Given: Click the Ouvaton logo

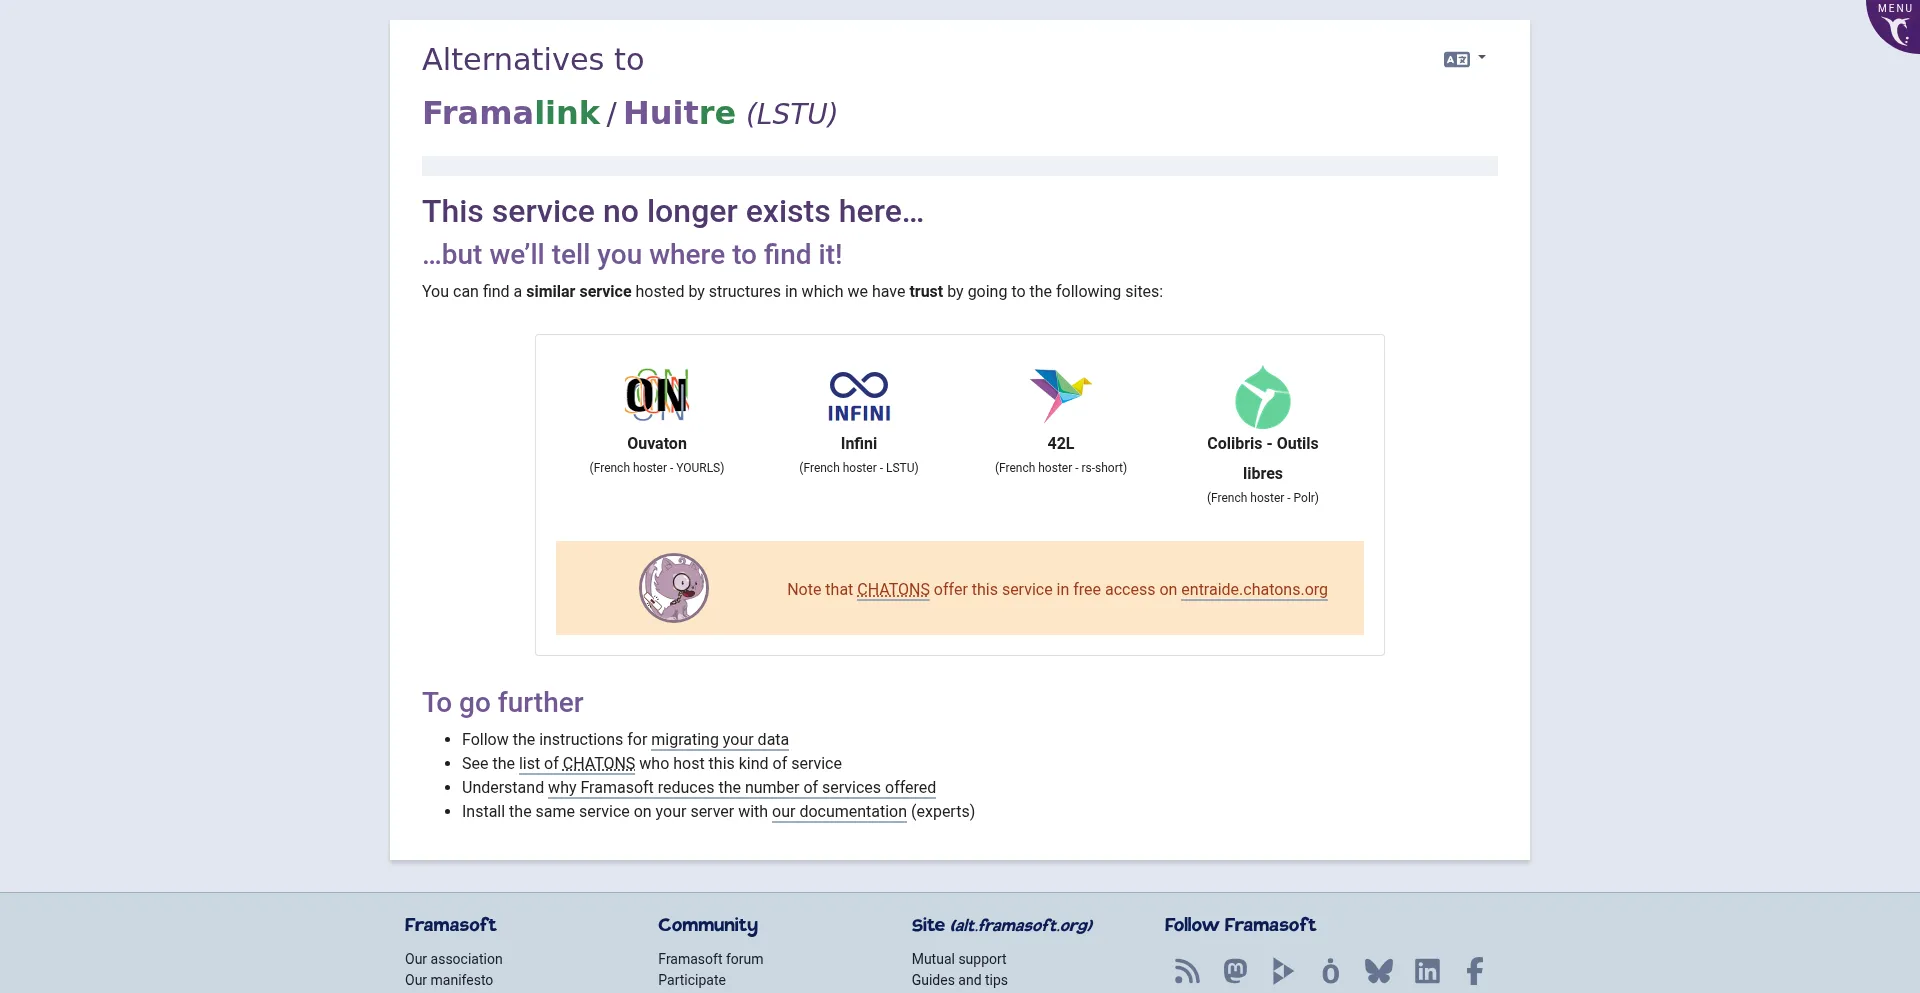Looking at the screenshot, I should point(657,395).
